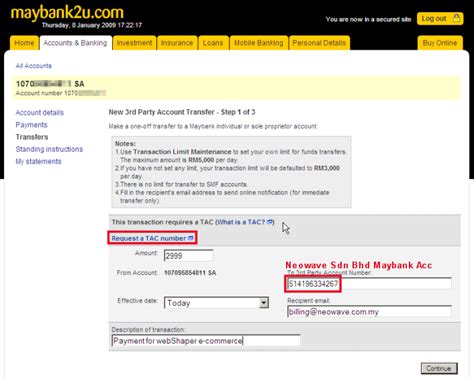Open the Investment tab
474x379 pixels.
[x=134, y=43]
